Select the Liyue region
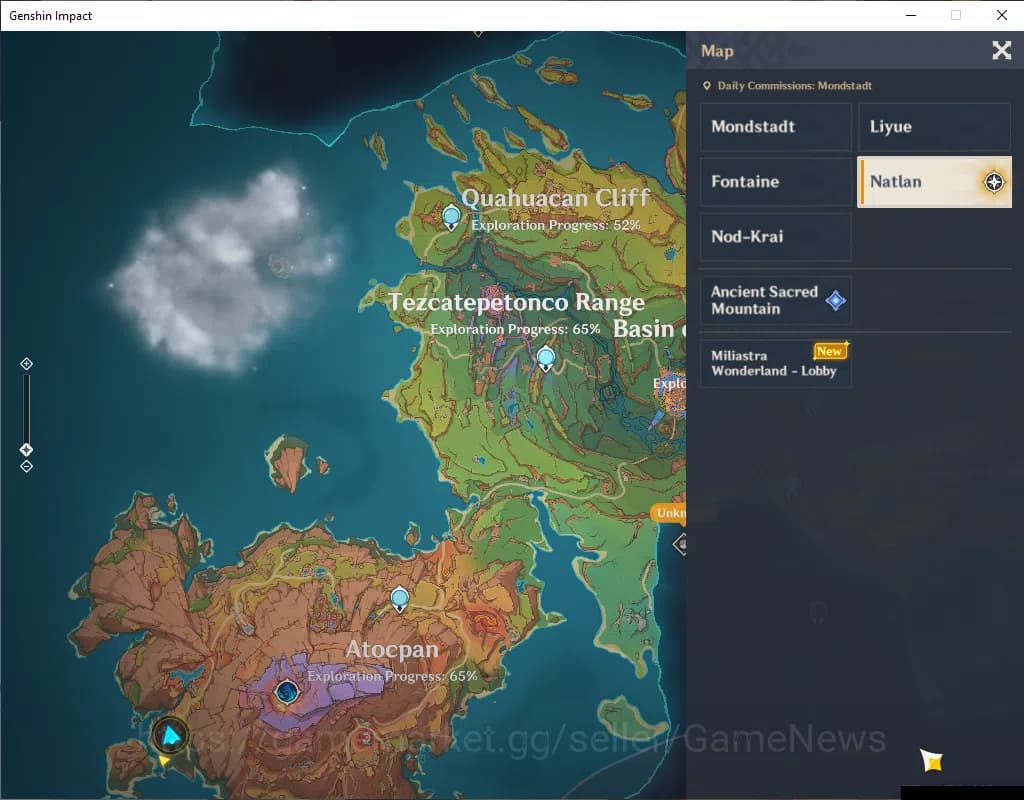The width and height of the screenshot is (1024, 800). coord(935,127)
